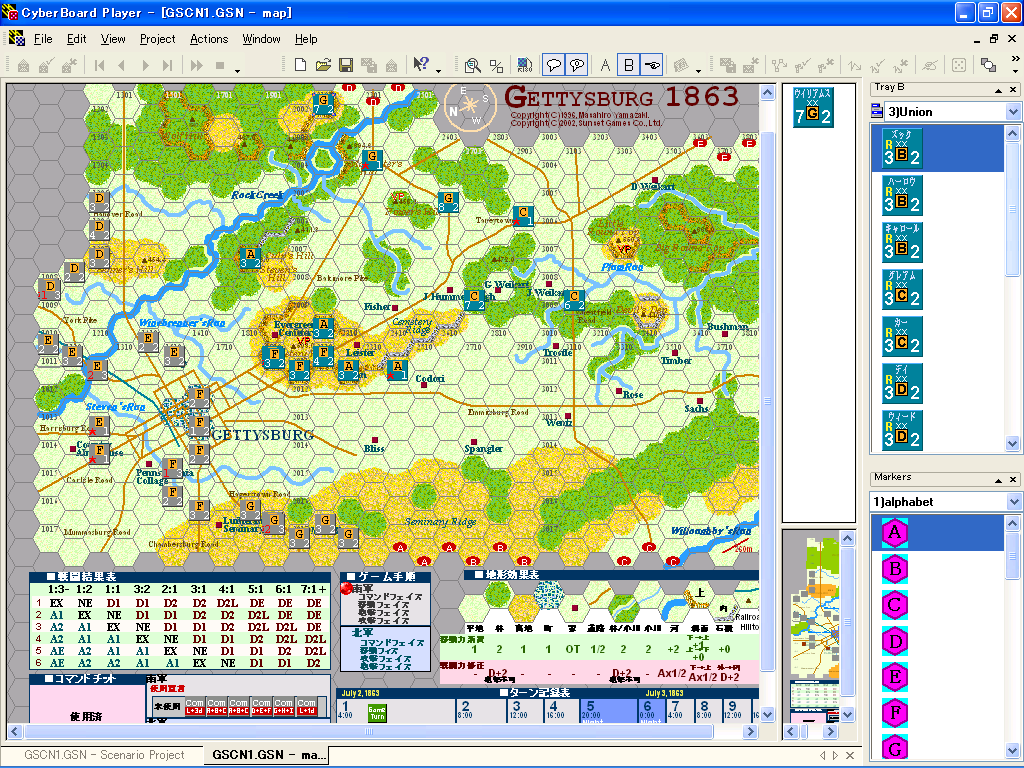
Task: Collapse the Markers panel arrow
Action: point(998,480)
